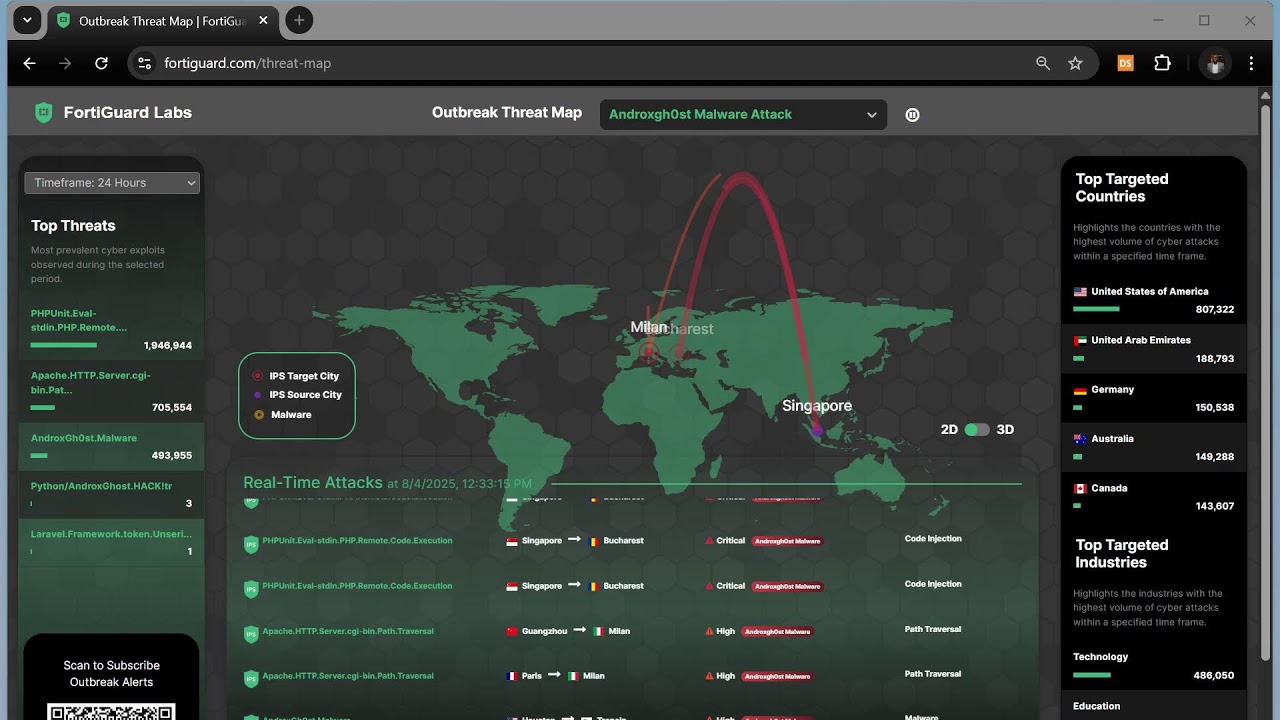1280x720 pixels.
Task: Click the PHPUnit threat volume bar
Action: coord(64,345)
